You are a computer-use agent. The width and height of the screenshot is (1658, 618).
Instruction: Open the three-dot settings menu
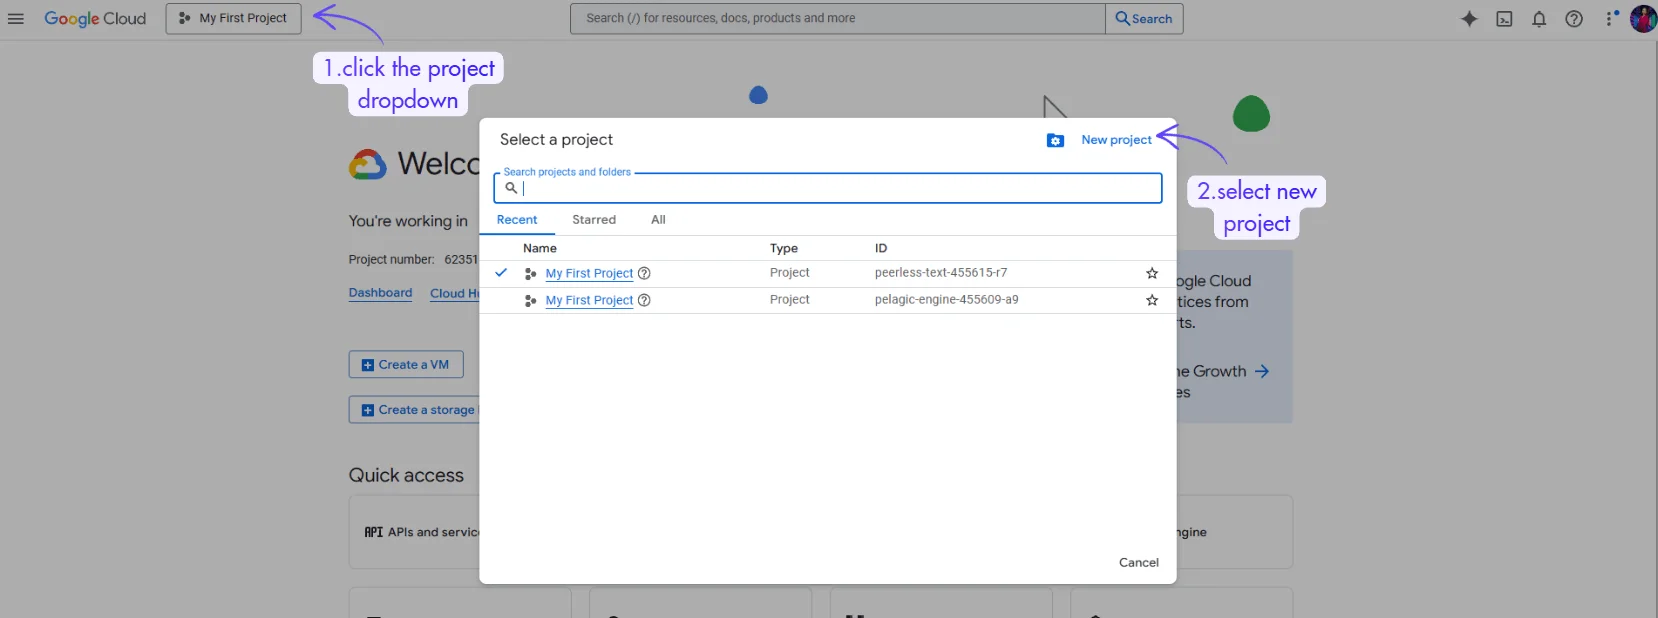[1610, 18]
